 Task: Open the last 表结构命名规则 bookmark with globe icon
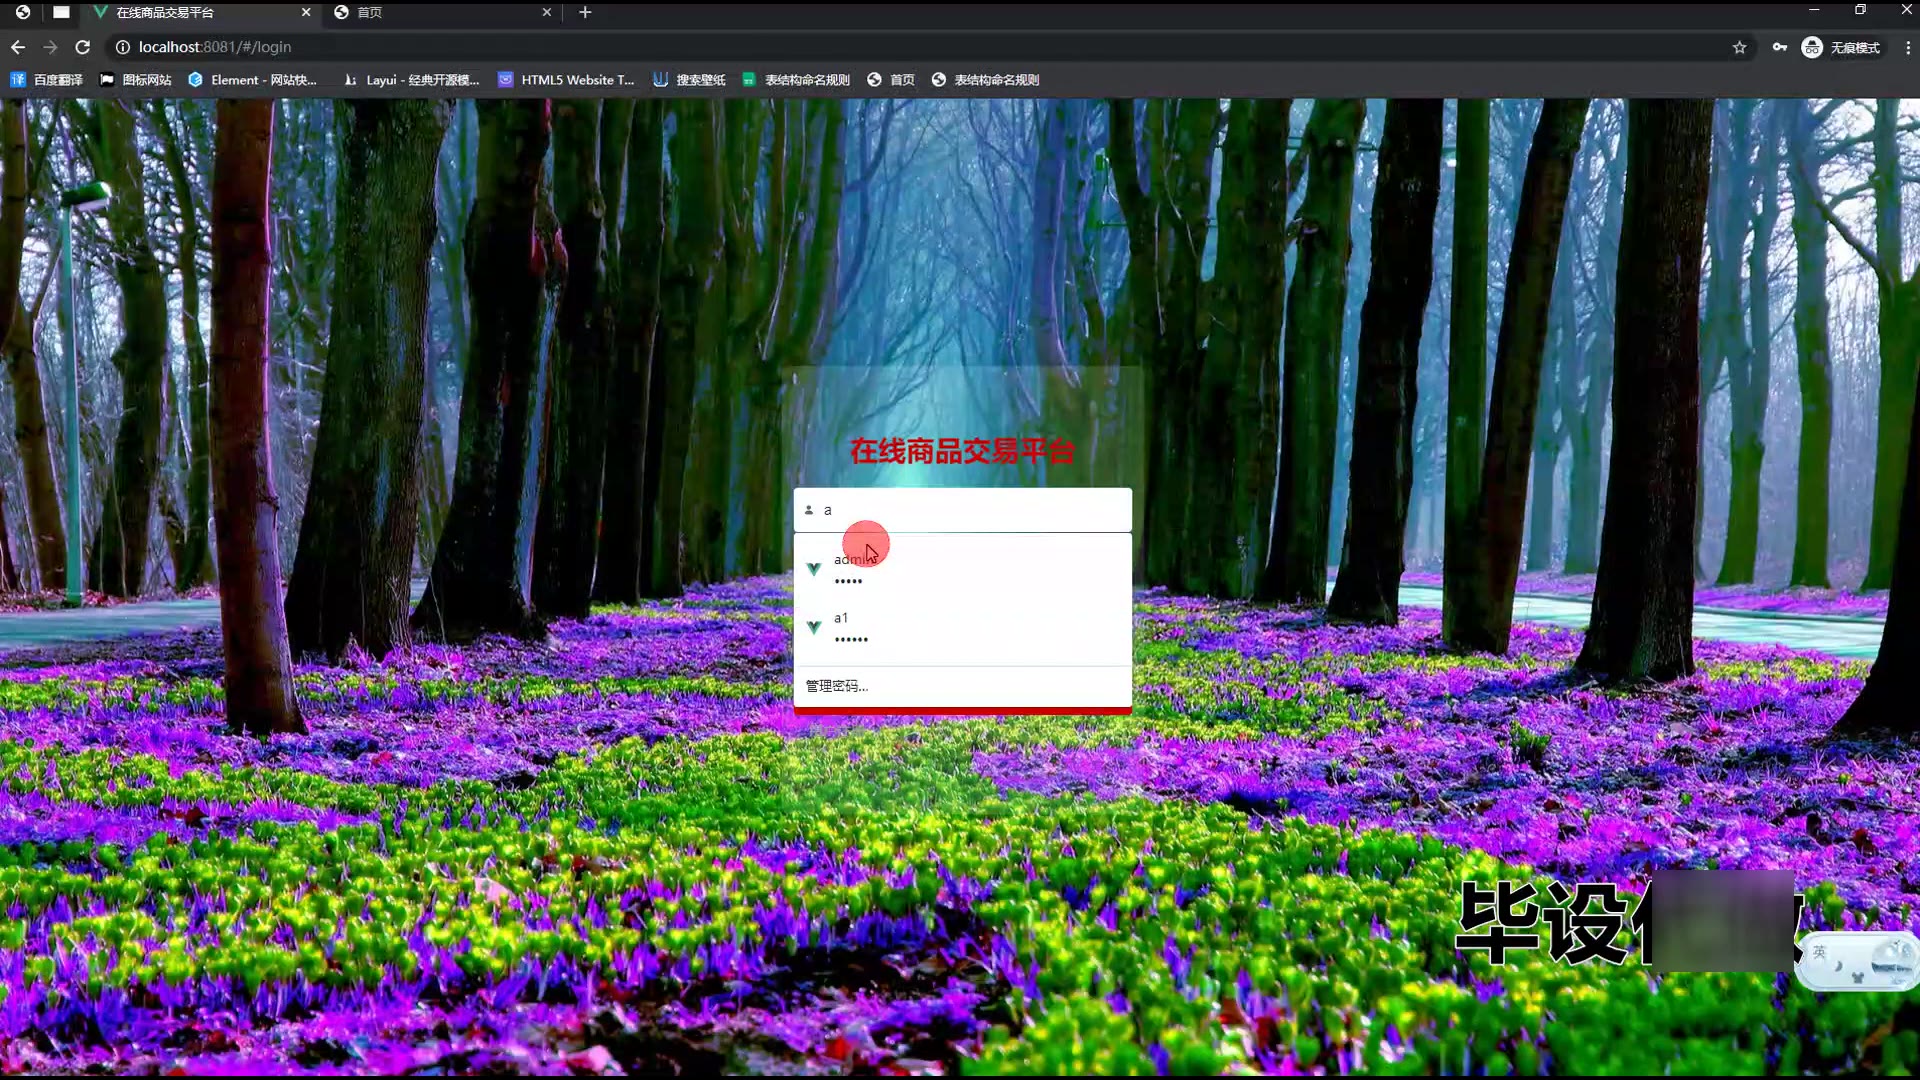click(985, 80)
